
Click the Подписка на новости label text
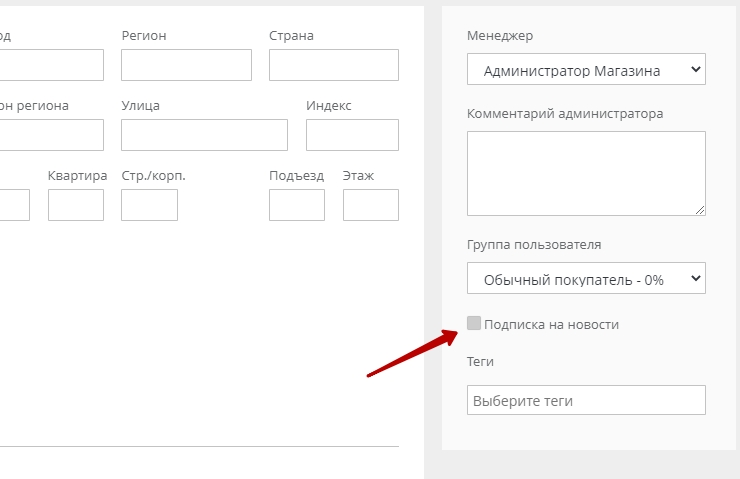[551, 324]
